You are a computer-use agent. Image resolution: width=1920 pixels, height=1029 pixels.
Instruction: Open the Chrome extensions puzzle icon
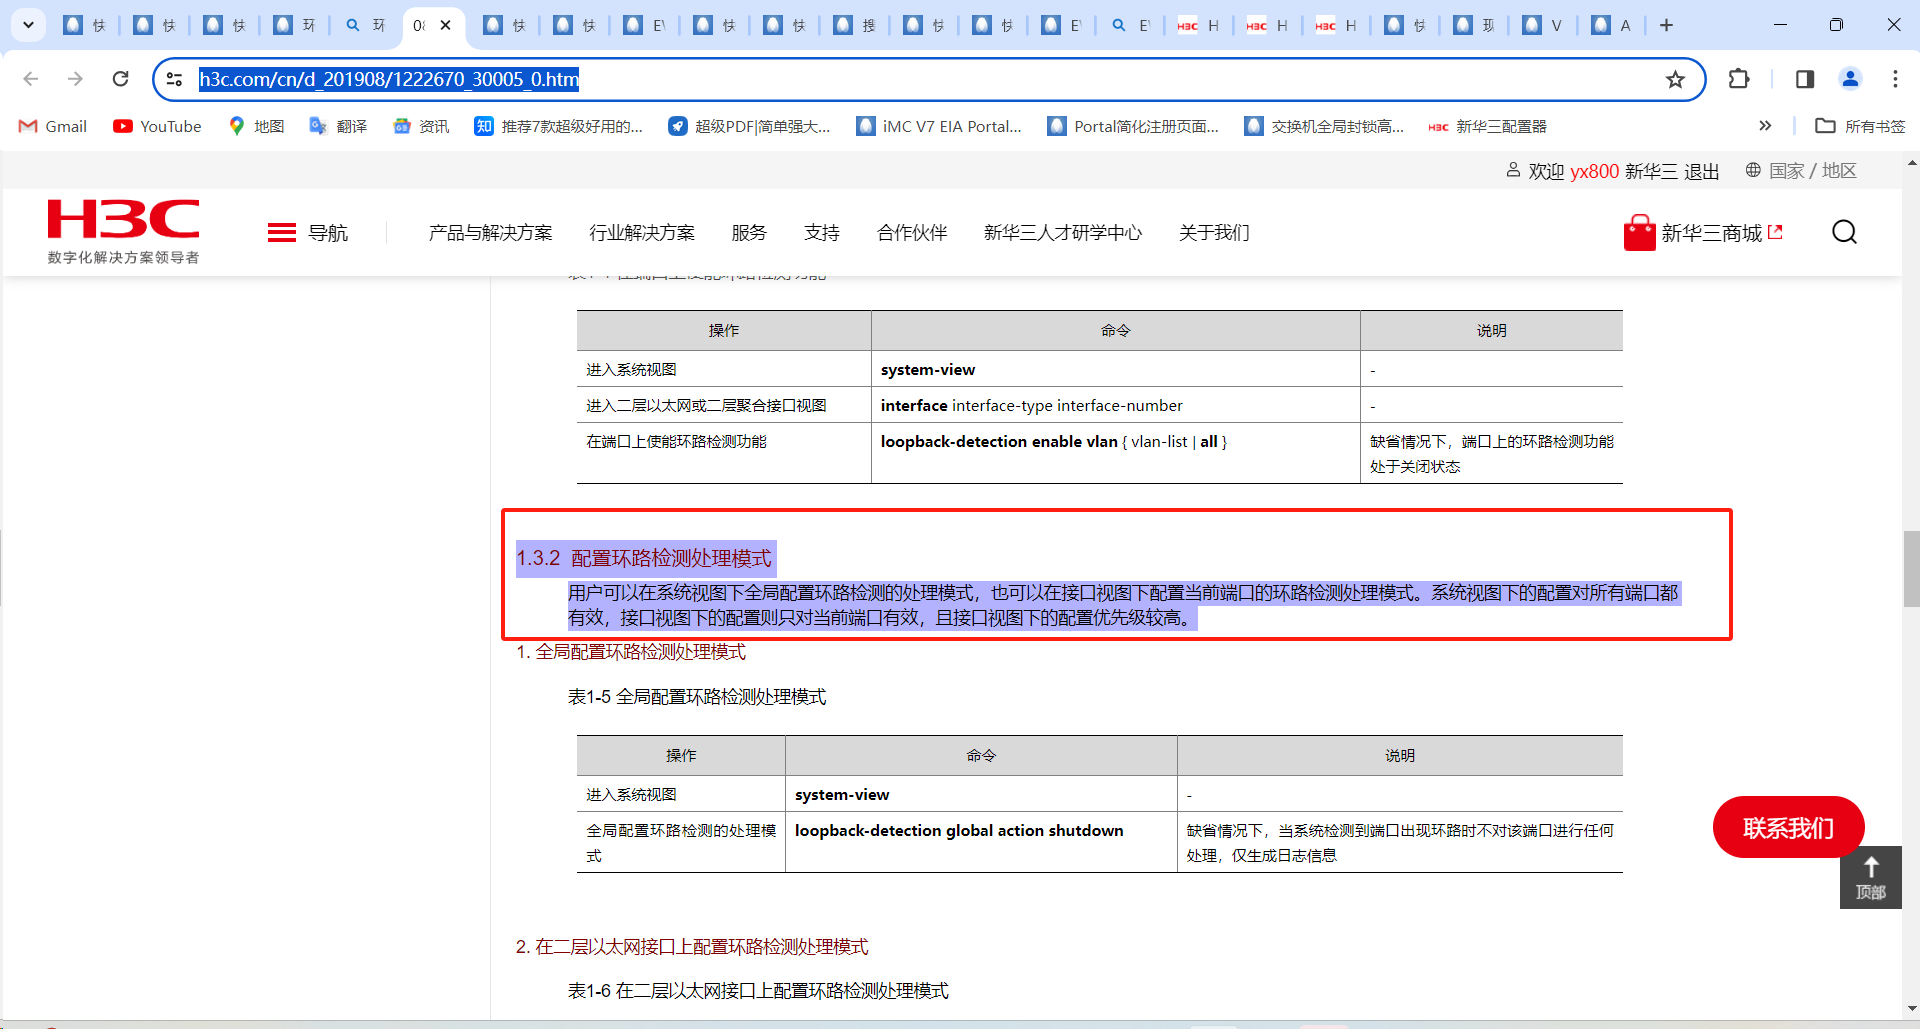point(1739,79)
